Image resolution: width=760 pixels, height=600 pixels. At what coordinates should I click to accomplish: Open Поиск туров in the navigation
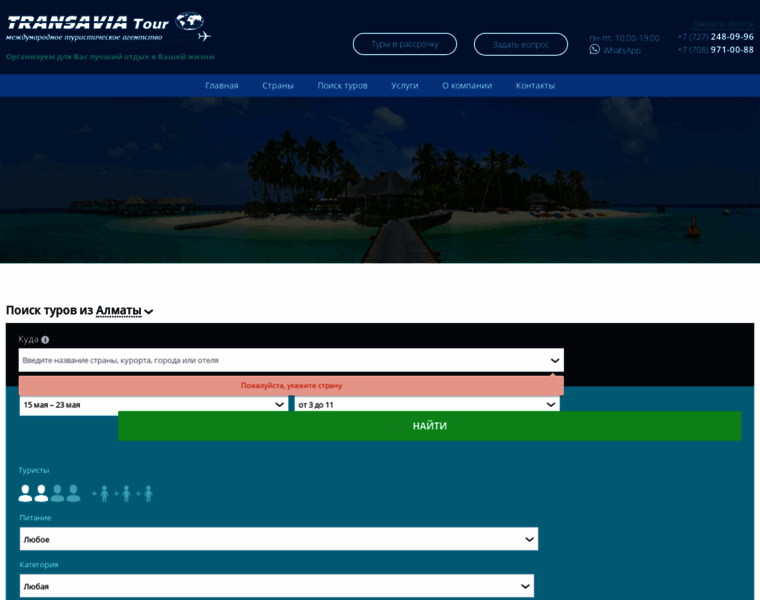click(x=342, y=85)
